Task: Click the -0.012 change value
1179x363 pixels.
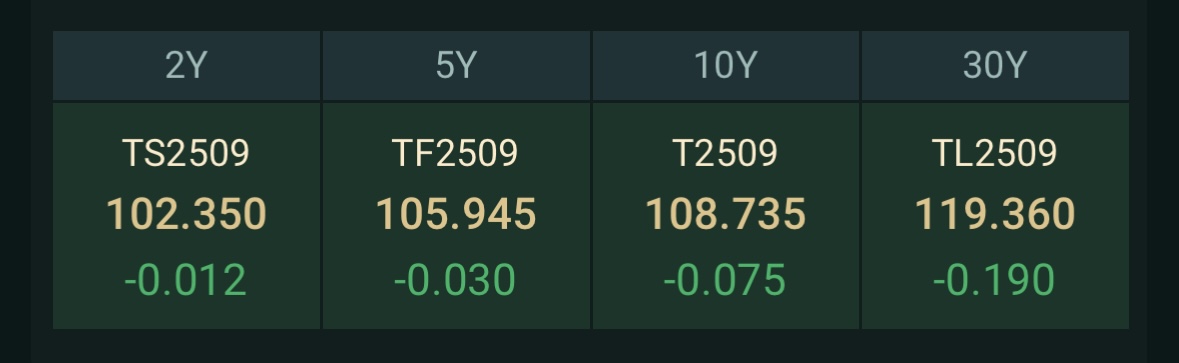Action: (186, 280)
